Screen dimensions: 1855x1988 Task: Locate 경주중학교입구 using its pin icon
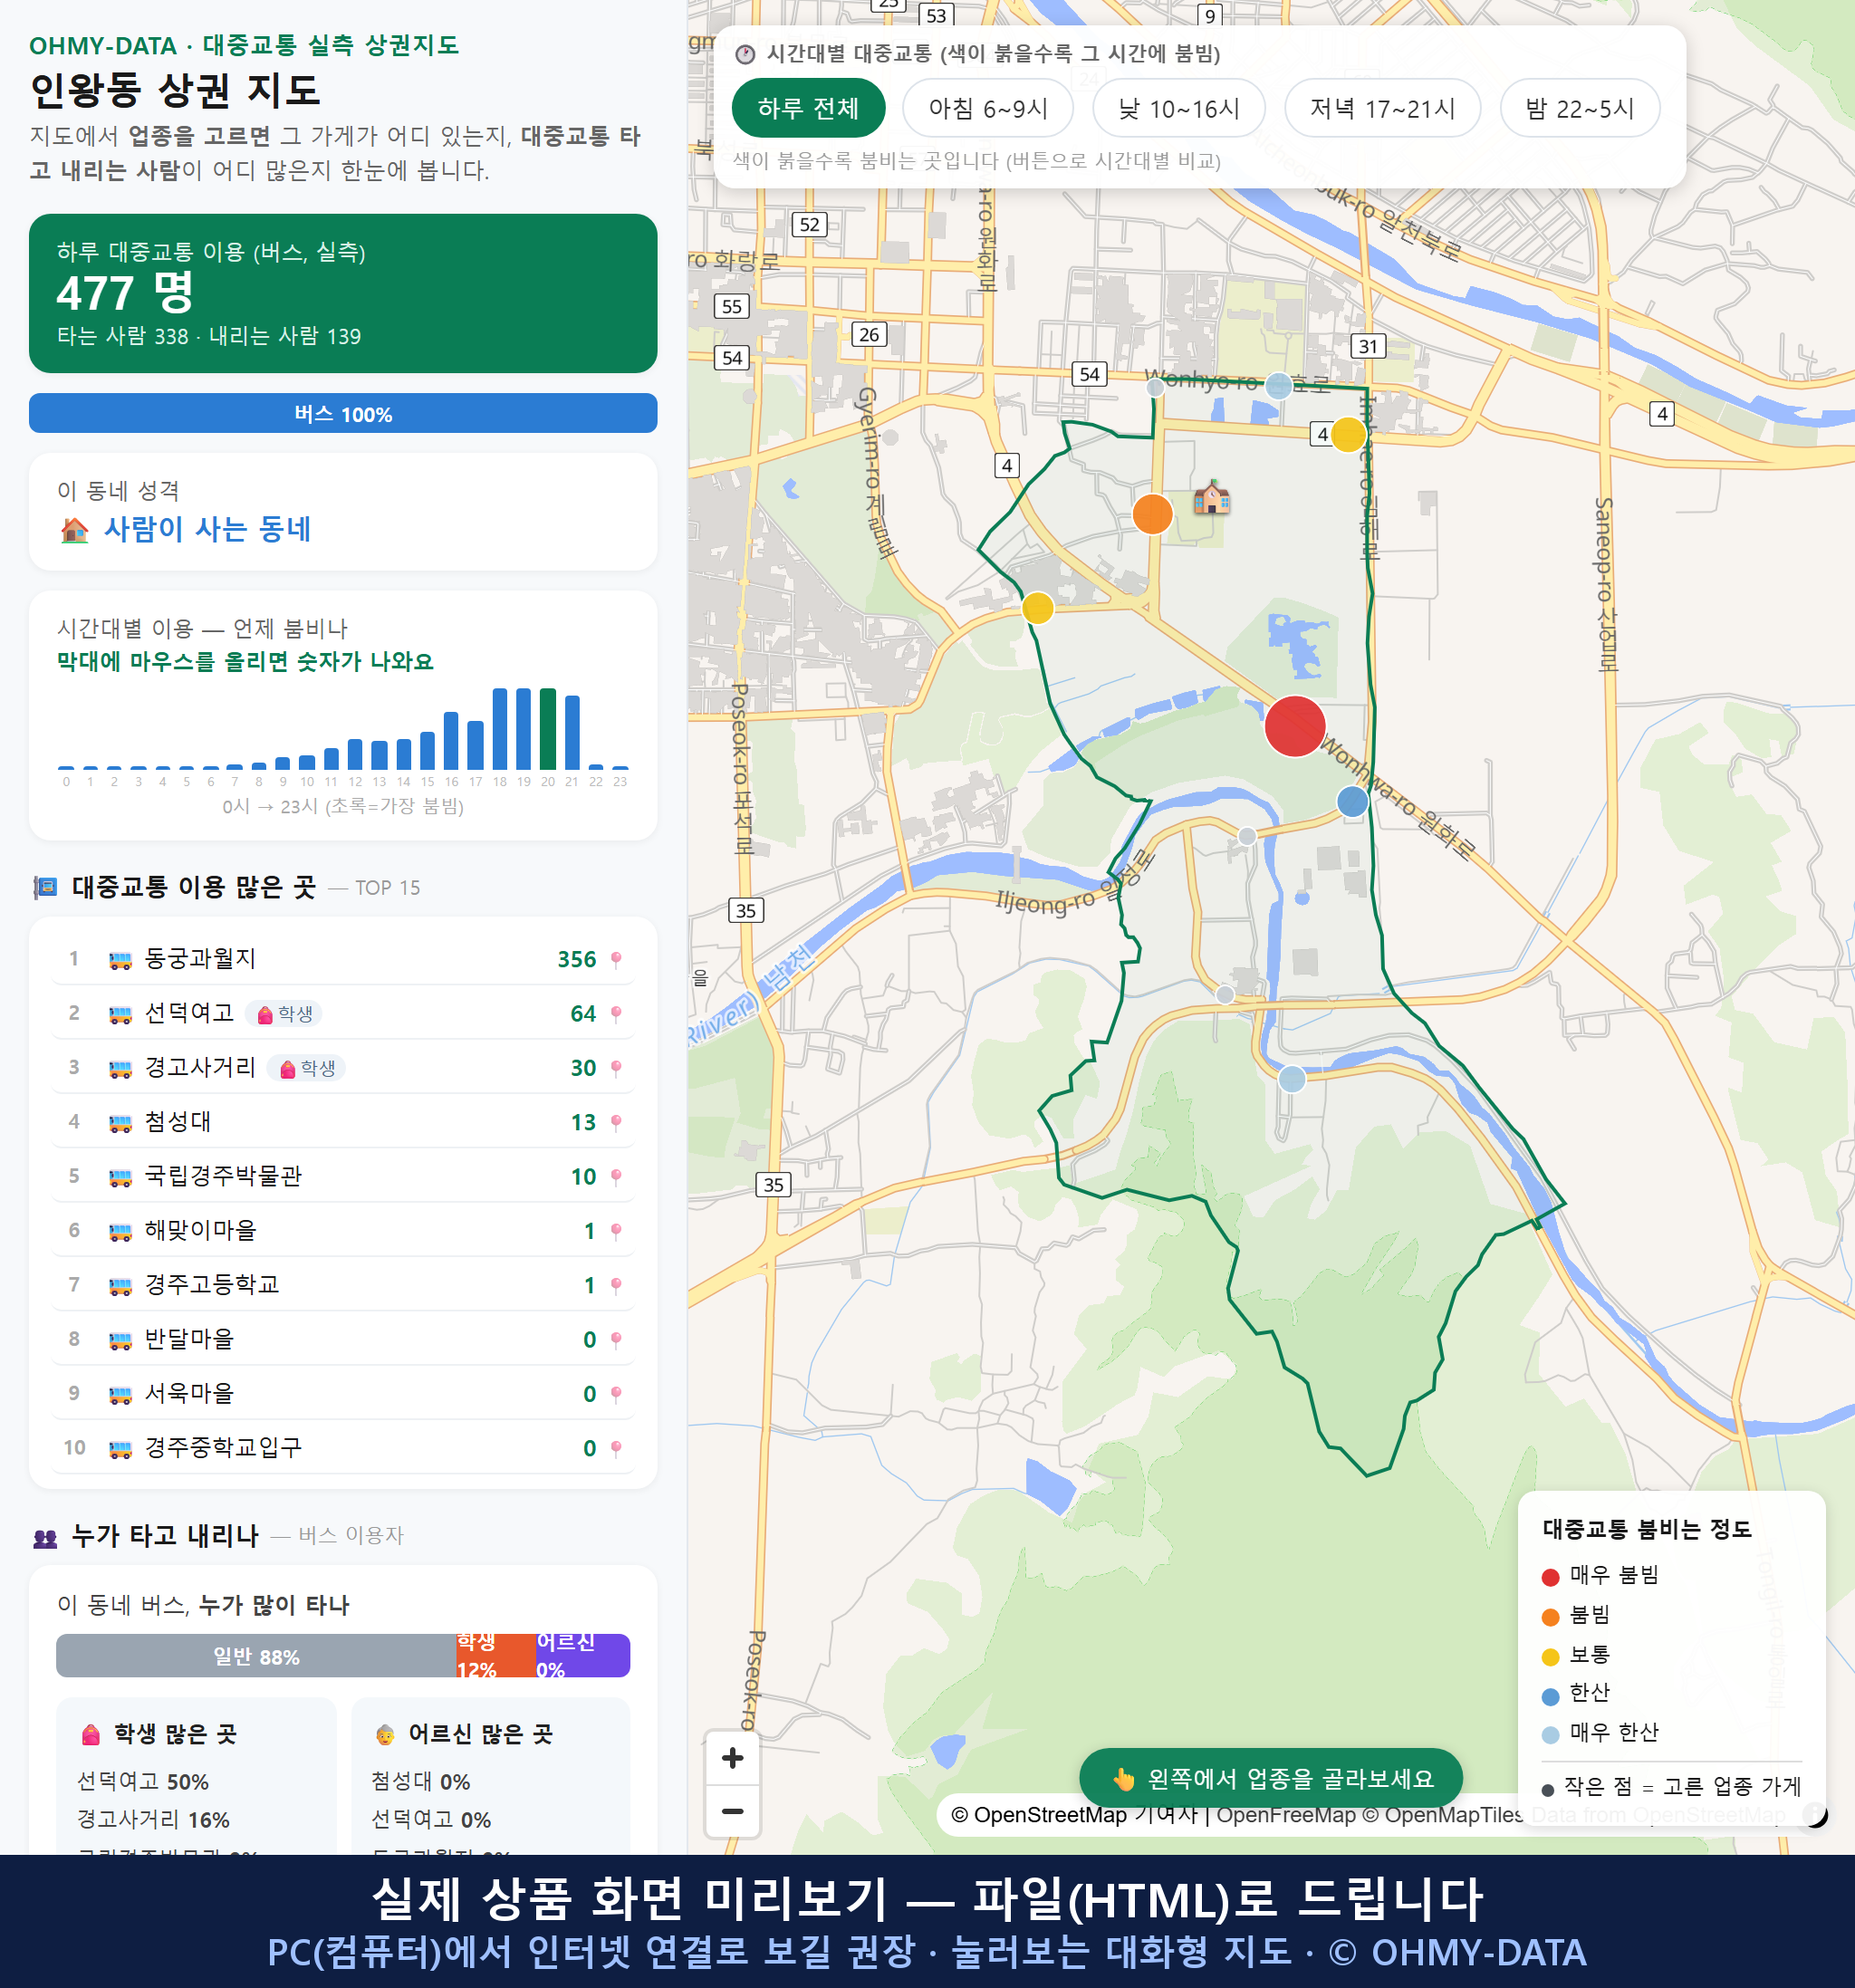[x=616, y=1448]
